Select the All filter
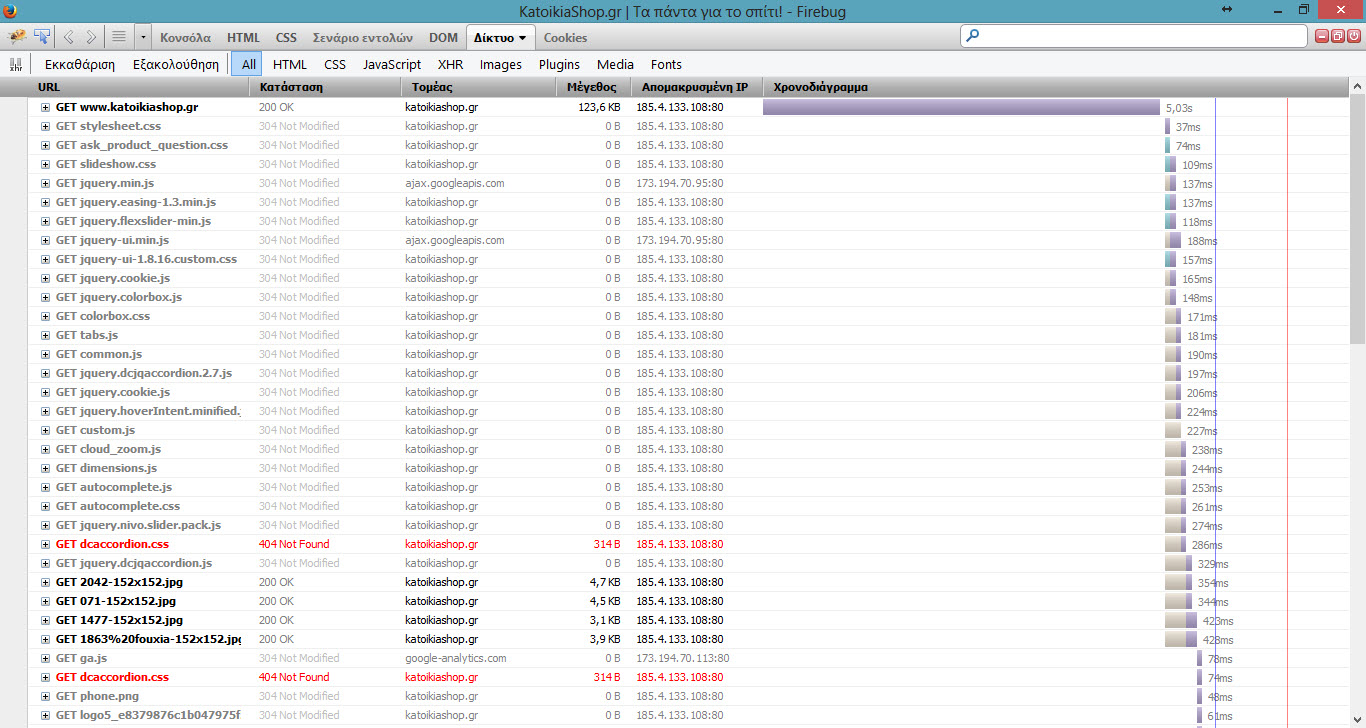1366x728 pixels. (248, 64)
